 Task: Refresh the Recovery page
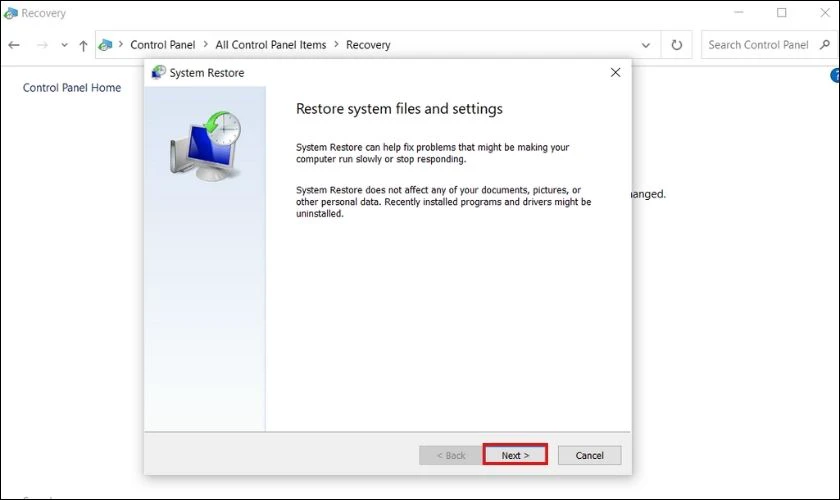tap(677, 45)
